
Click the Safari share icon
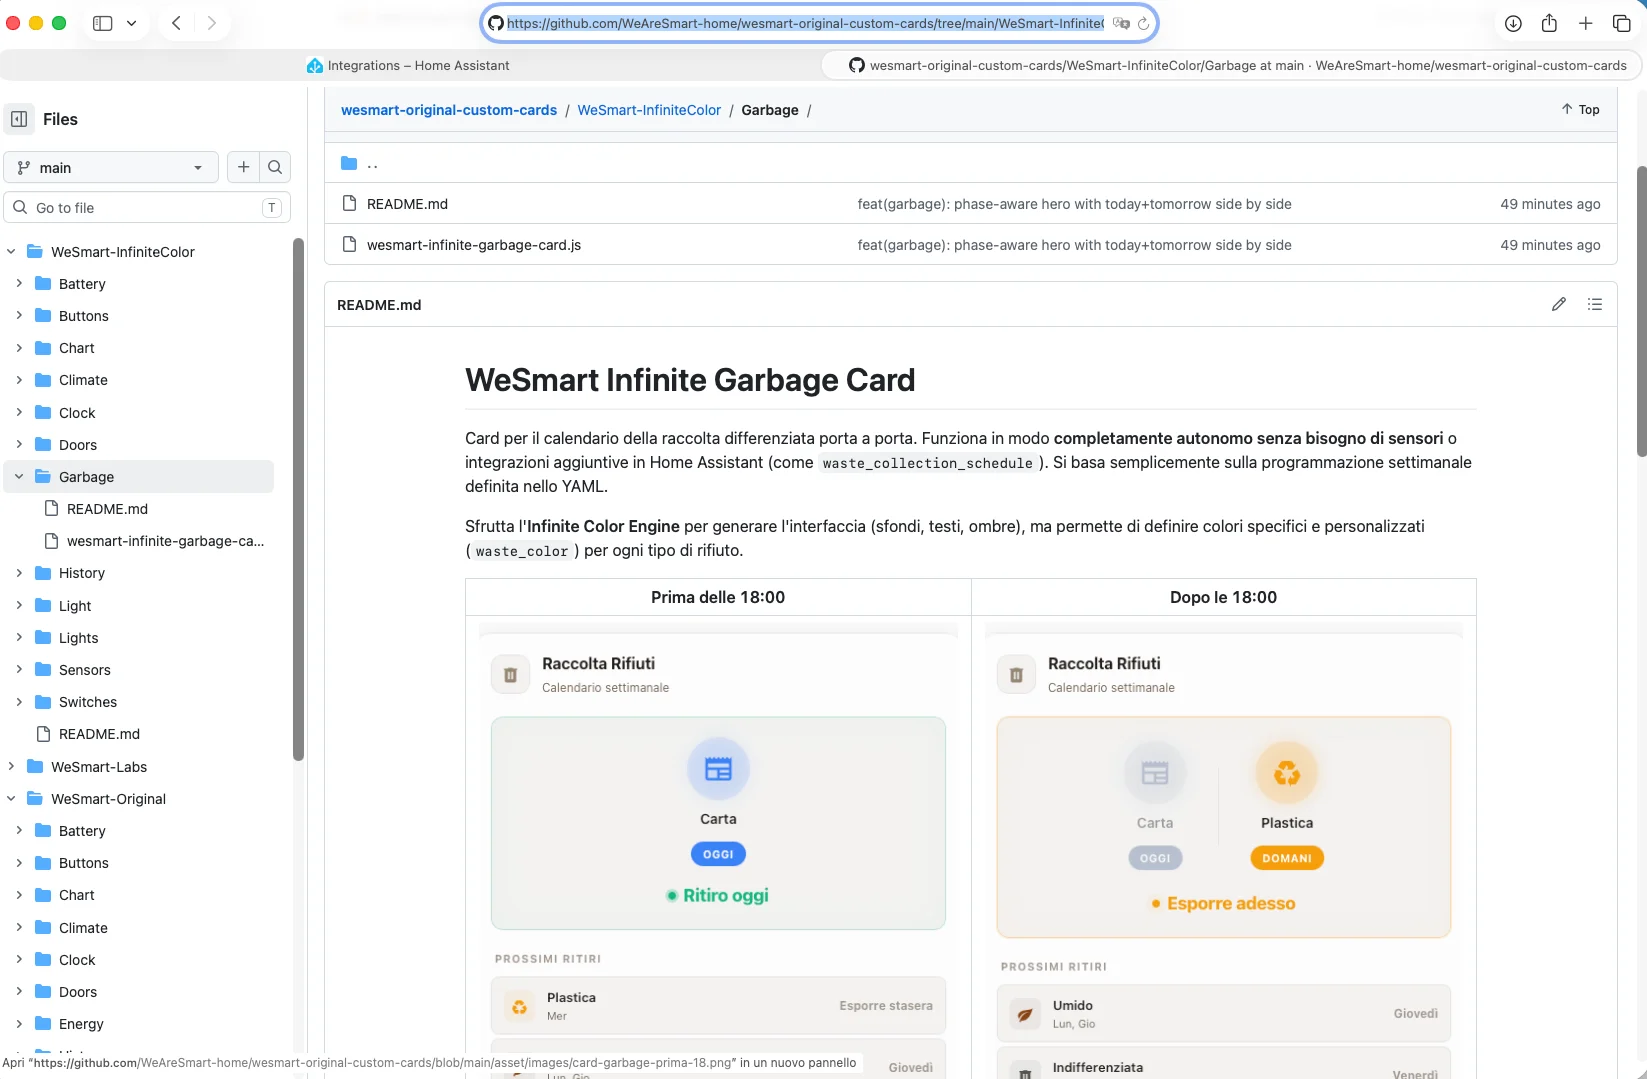pos(1549,23)
